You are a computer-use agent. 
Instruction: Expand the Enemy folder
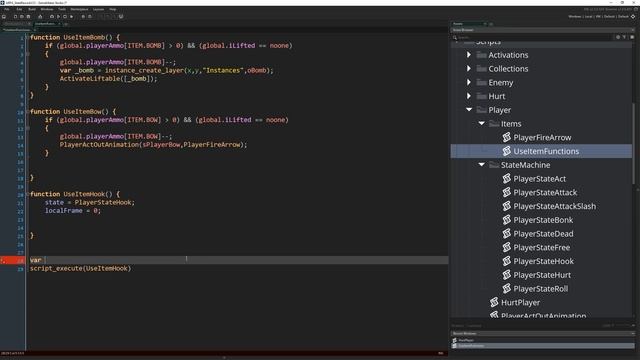coord(469,82)
